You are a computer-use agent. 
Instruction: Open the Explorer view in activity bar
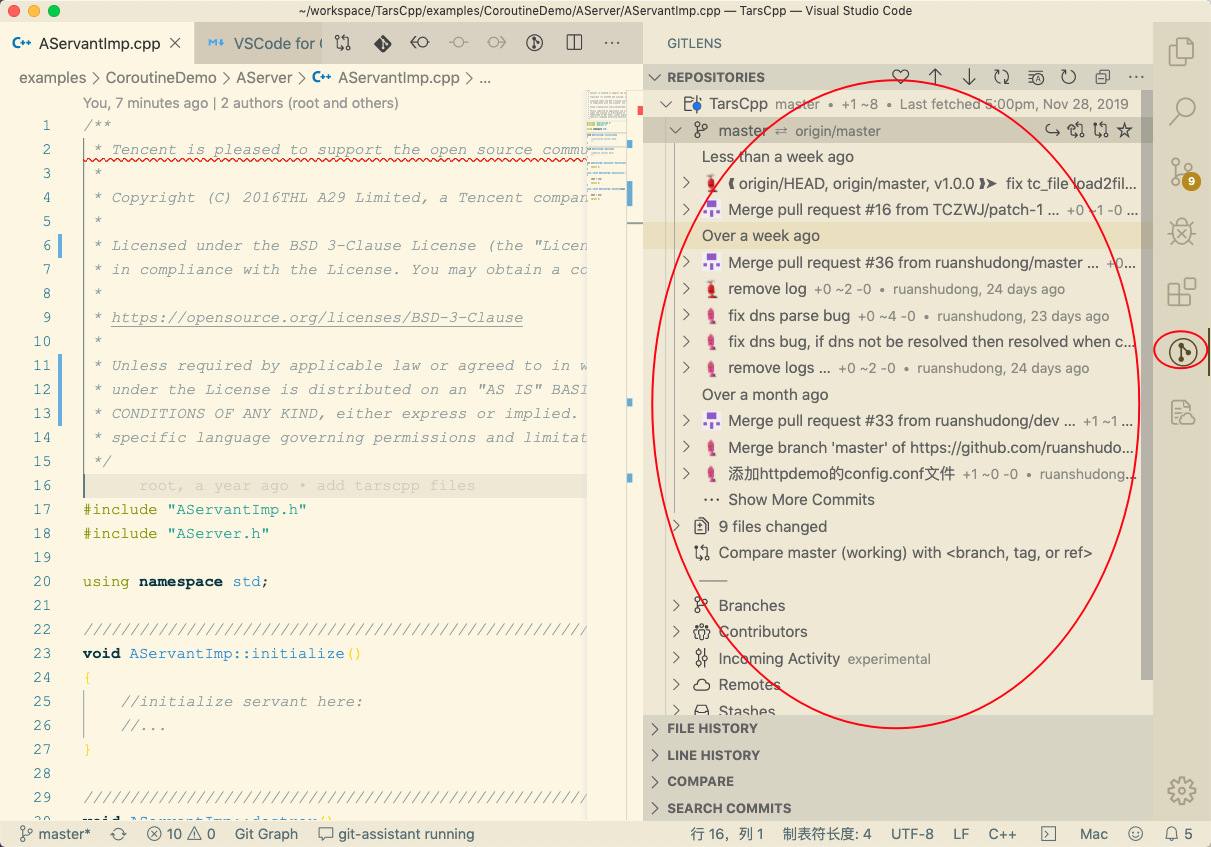(x=1182, y=51)
